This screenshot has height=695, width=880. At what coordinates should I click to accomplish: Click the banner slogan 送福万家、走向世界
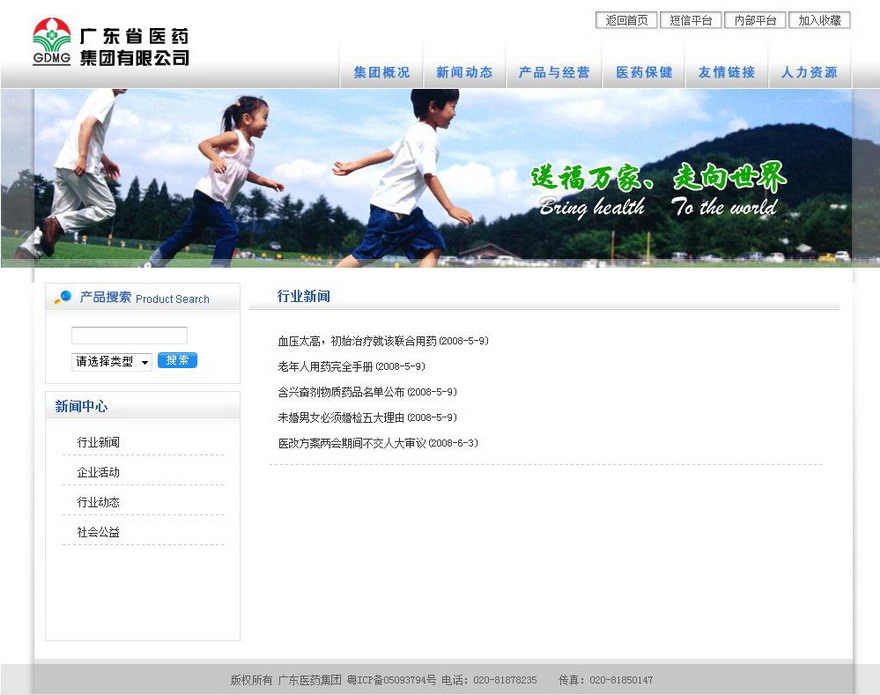pyautogui.click(x=658, y=177)
